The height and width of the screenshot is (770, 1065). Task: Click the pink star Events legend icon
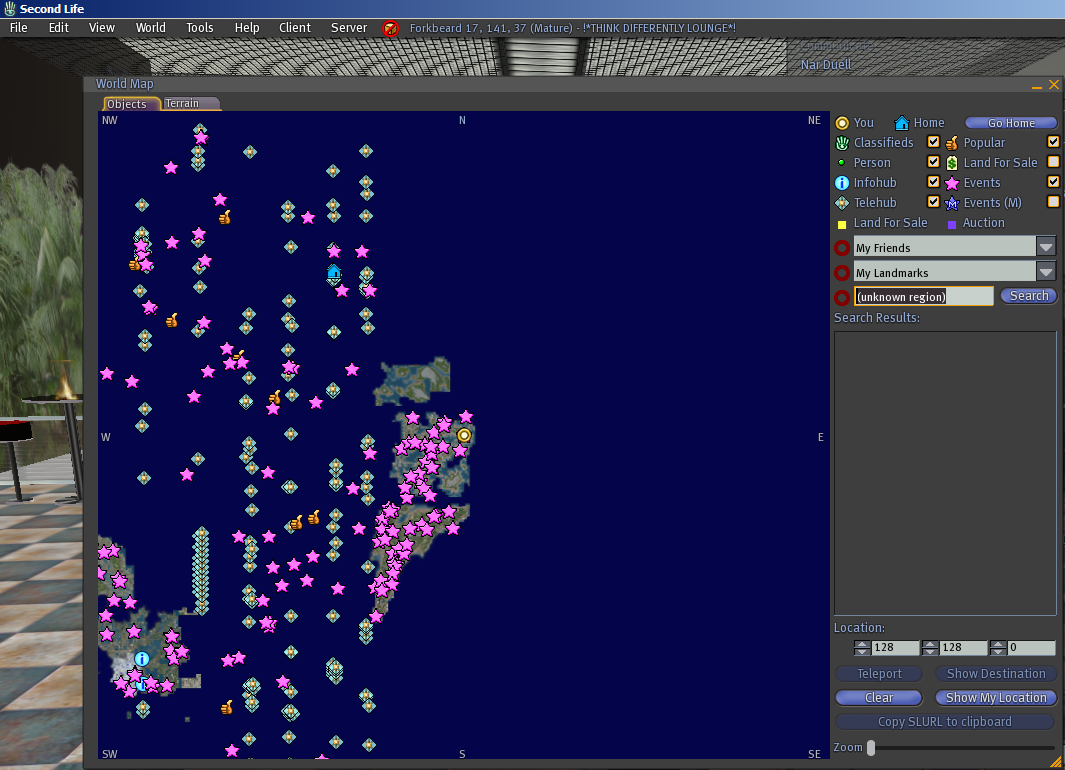click(952, 183)
